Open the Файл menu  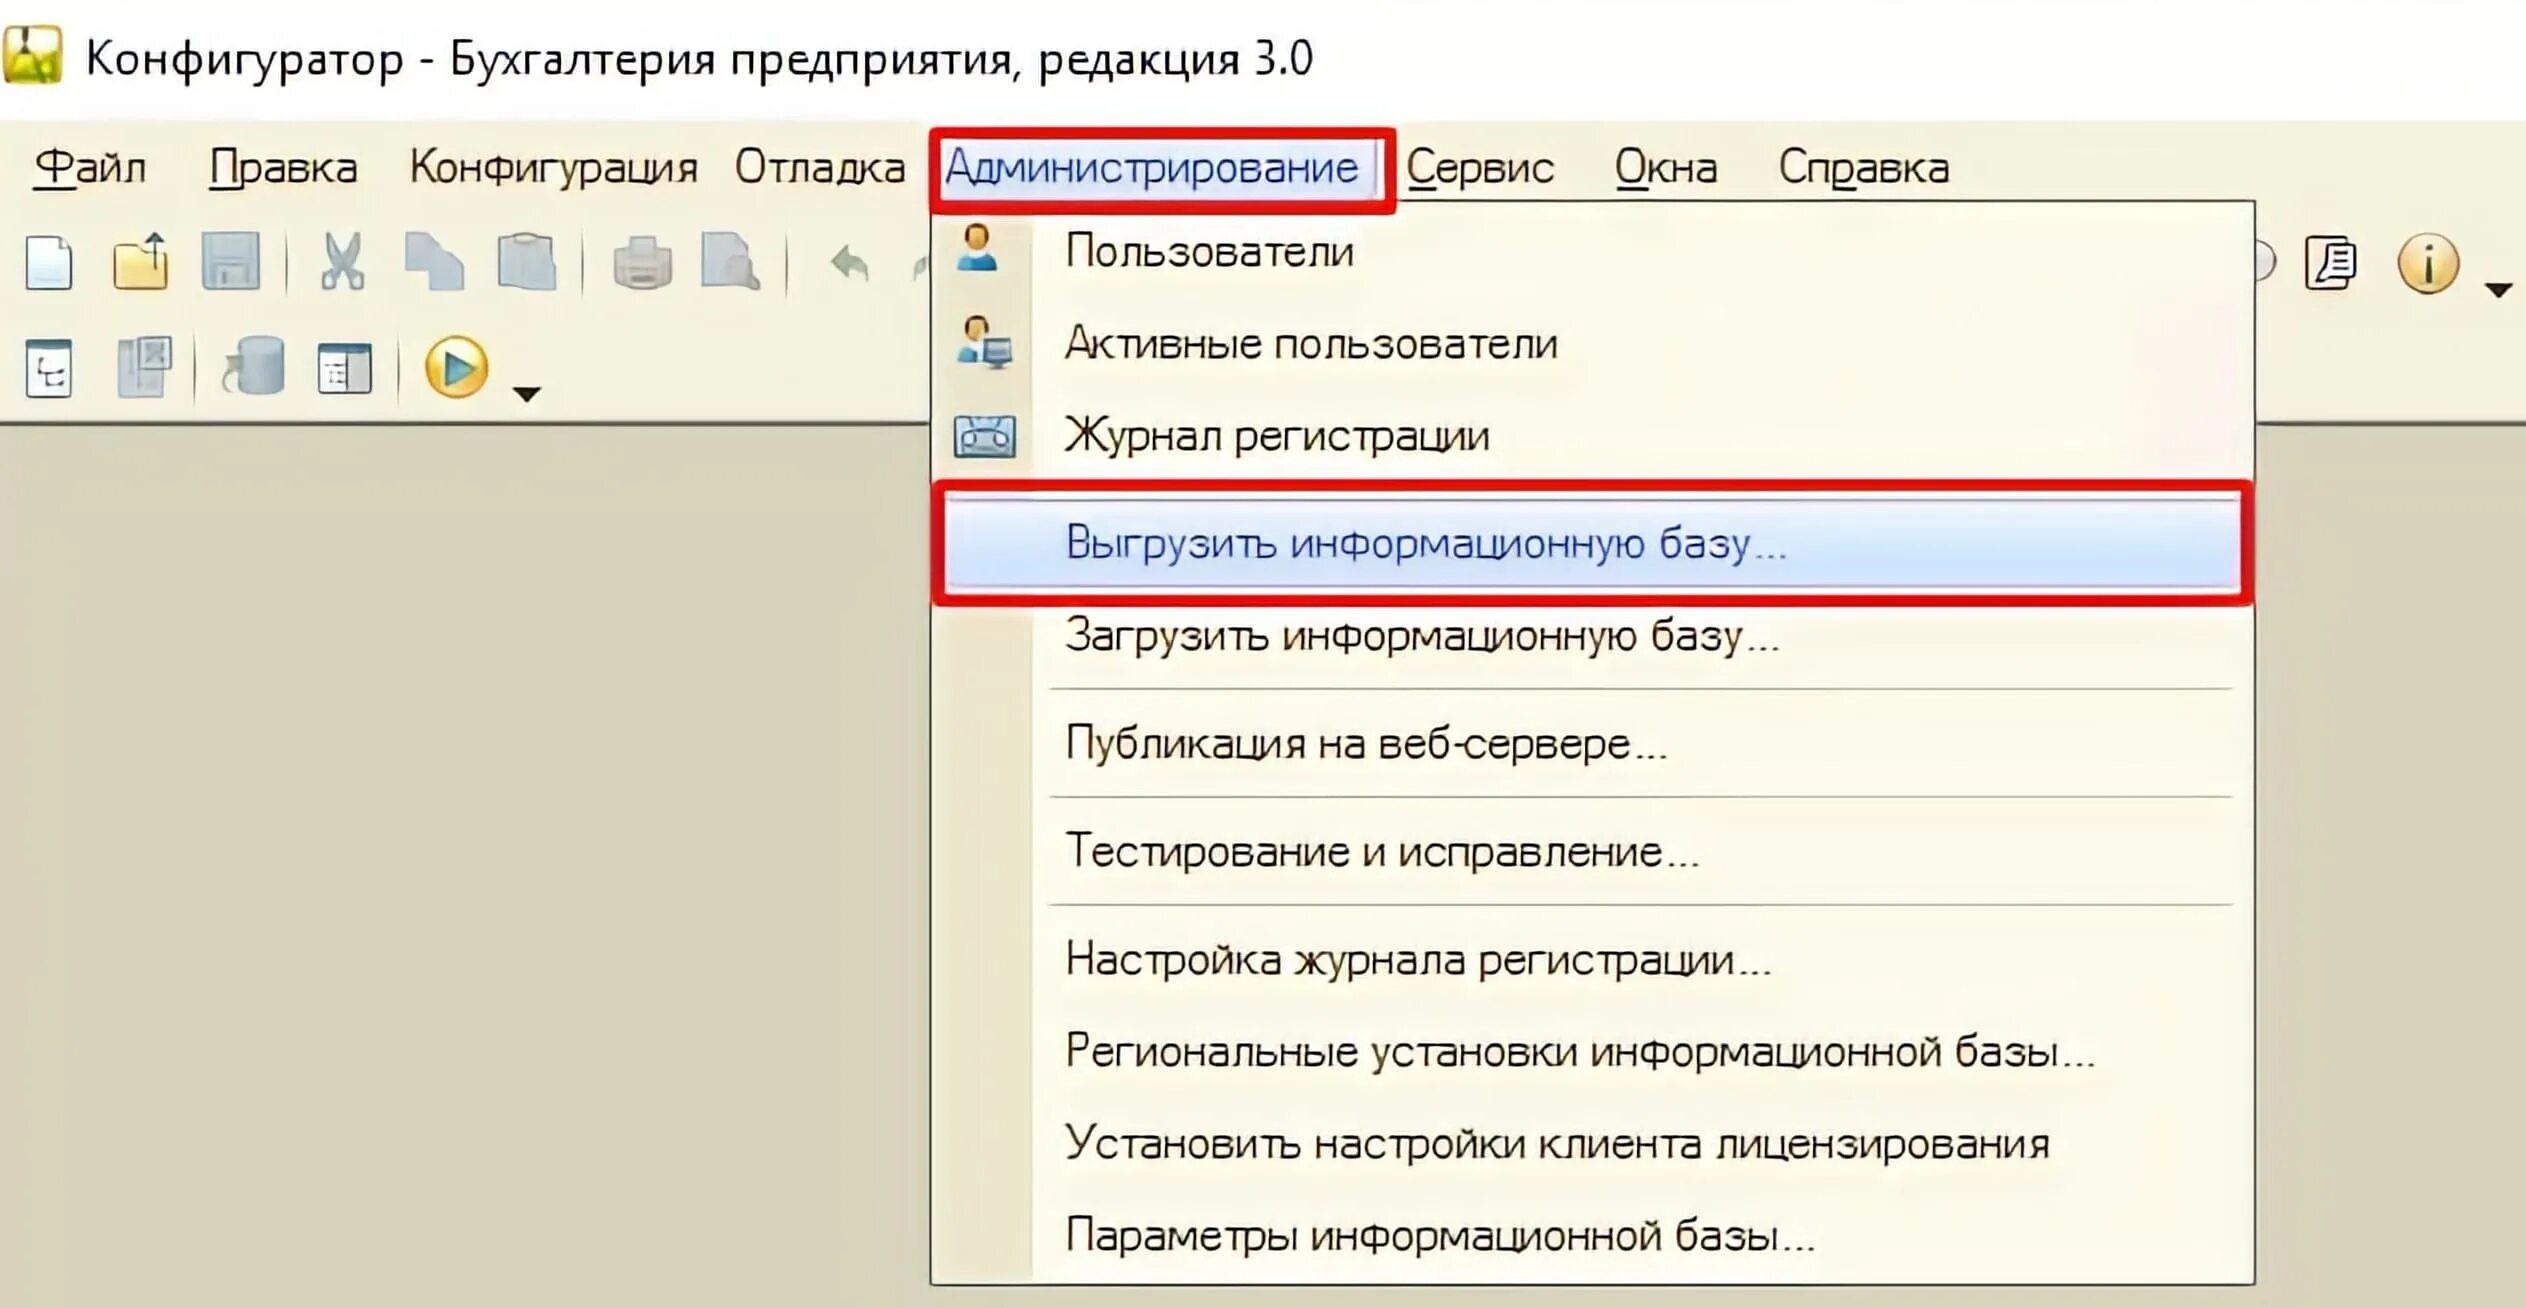pyautogui.click(x=90, y=168)
